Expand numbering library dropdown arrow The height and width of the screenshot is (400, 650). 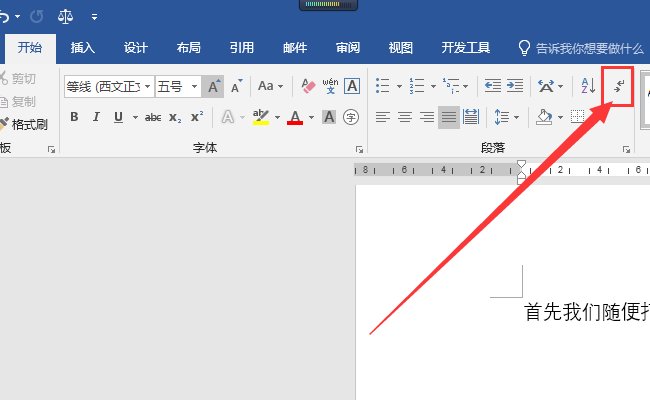(433, 87)
